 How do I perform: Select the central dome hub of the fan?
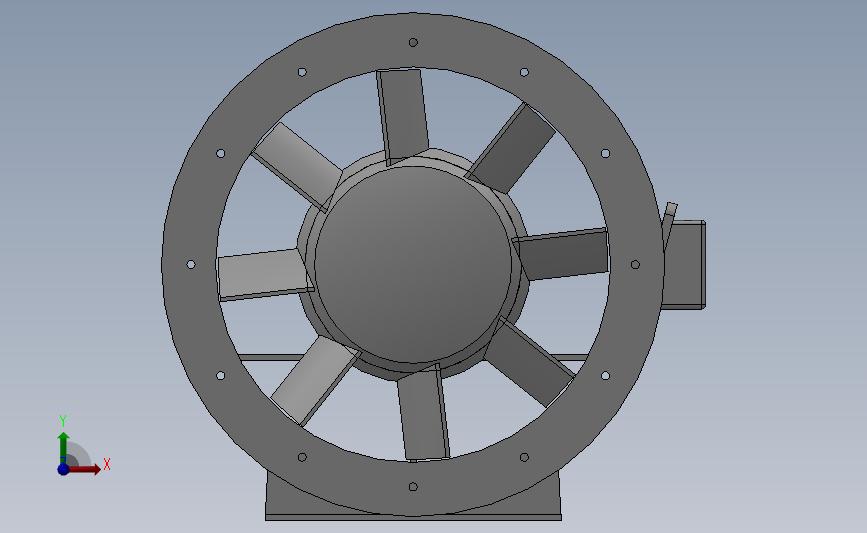point(413,264)
